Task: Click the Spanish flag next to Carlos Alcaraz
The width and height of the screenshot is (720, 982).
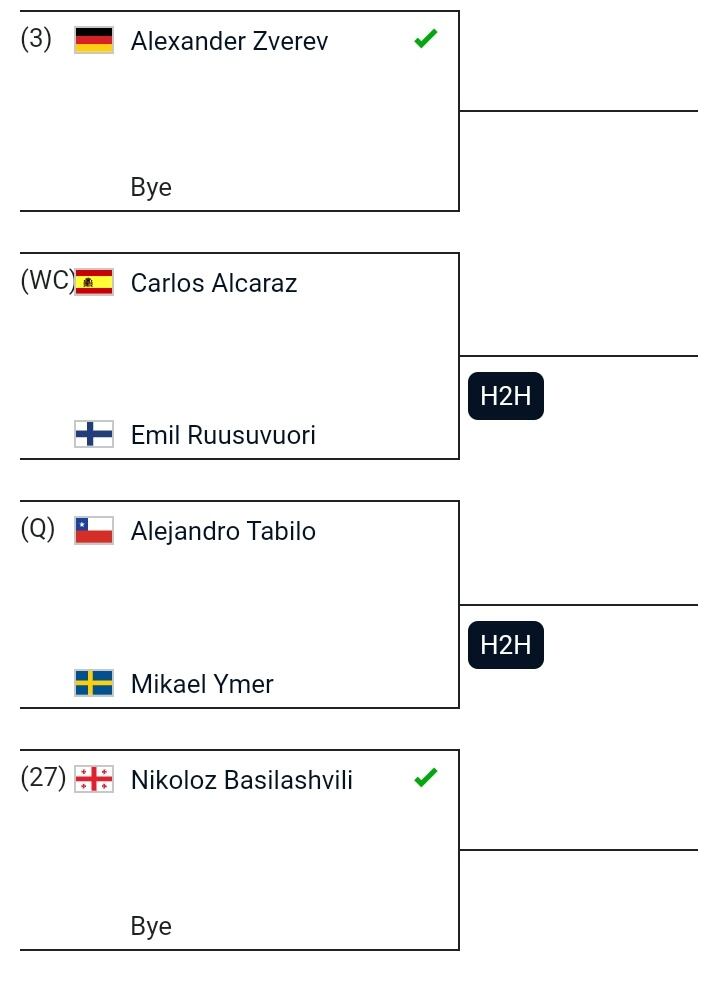Action: pos(94,282)
